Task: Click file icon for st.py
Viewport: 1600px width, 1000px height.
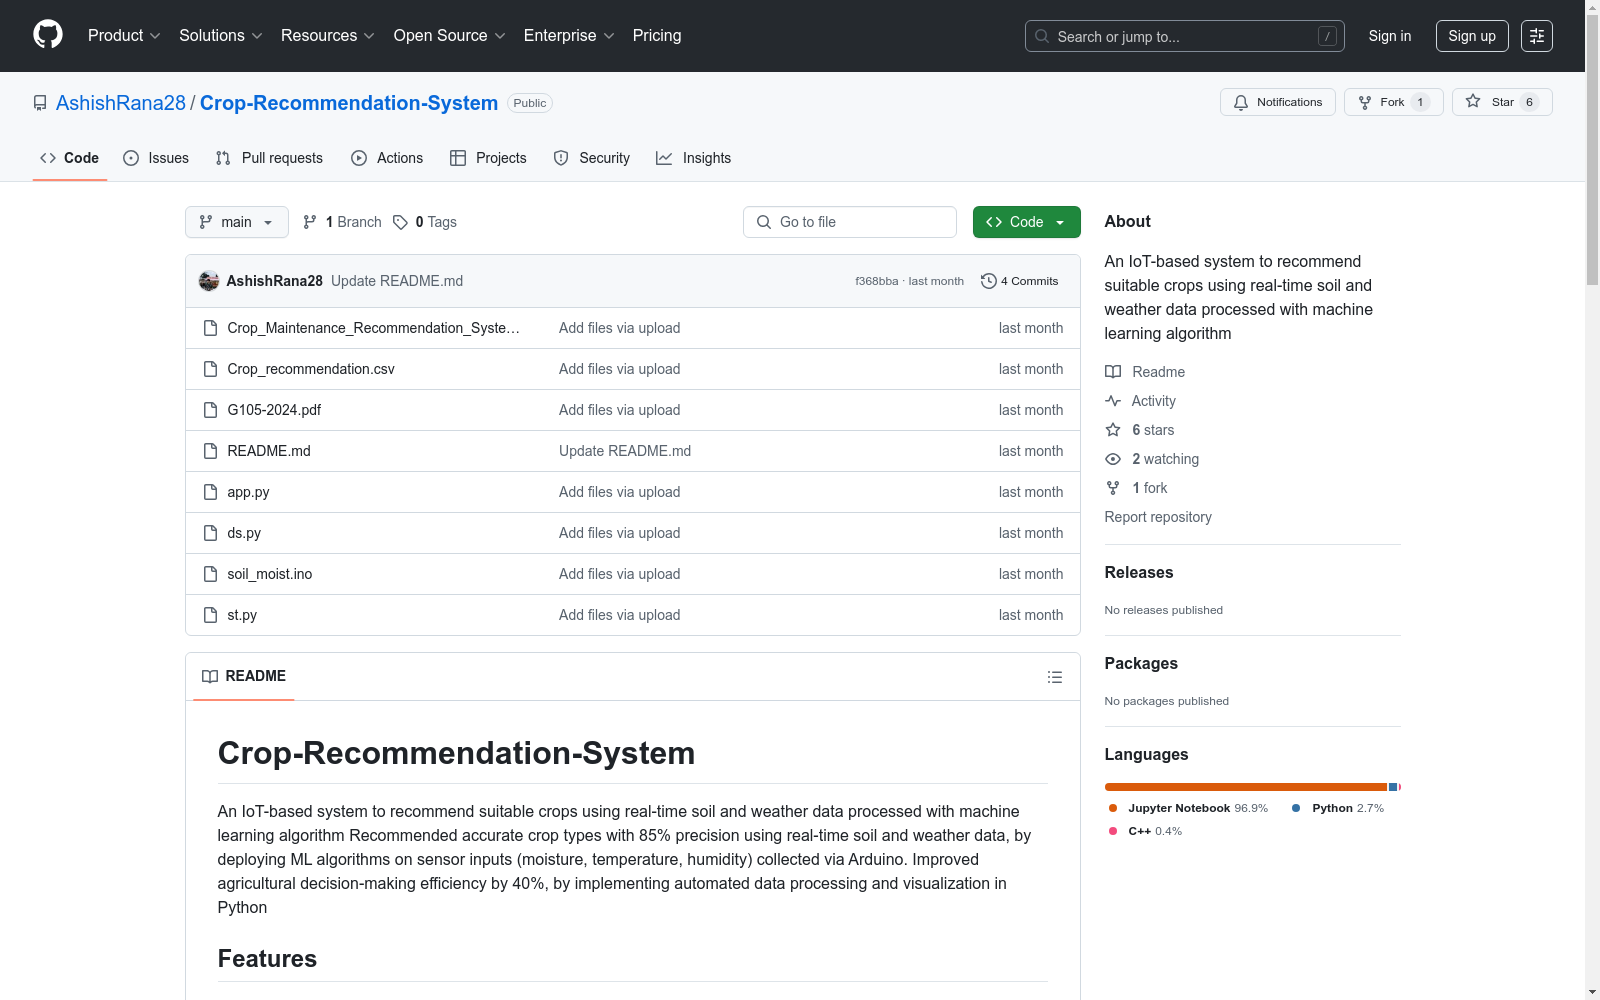Action: click(x=210, y=615)
